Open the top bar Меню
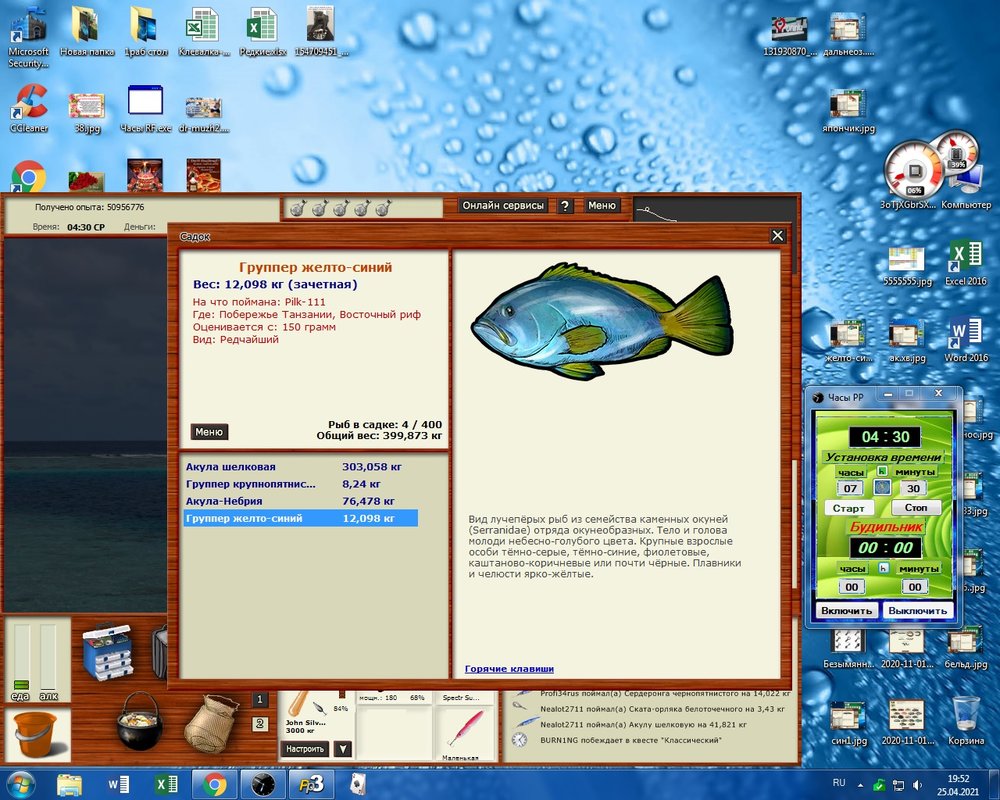Viewport: 1000px width, 800px height. (x=601, y=205)
